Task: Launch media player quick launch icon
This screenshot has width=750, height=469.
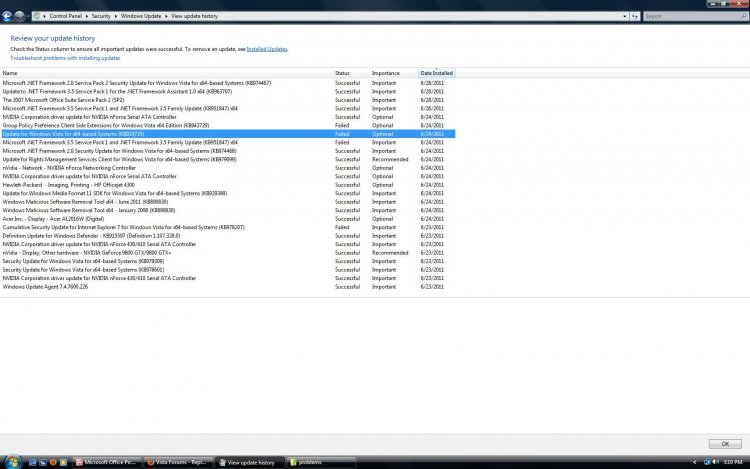Action: click(63, 462)
